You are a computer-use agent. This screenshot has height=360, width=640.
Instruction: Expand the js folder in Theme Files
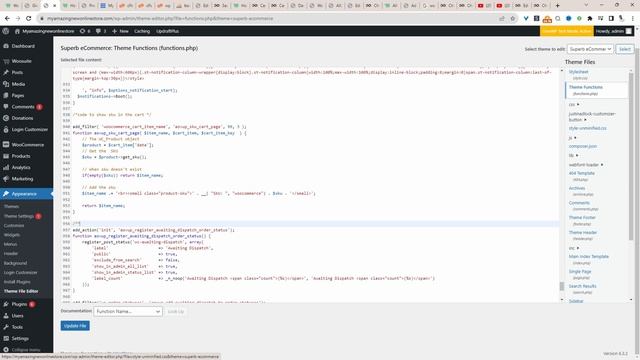[x=576, y=138]
